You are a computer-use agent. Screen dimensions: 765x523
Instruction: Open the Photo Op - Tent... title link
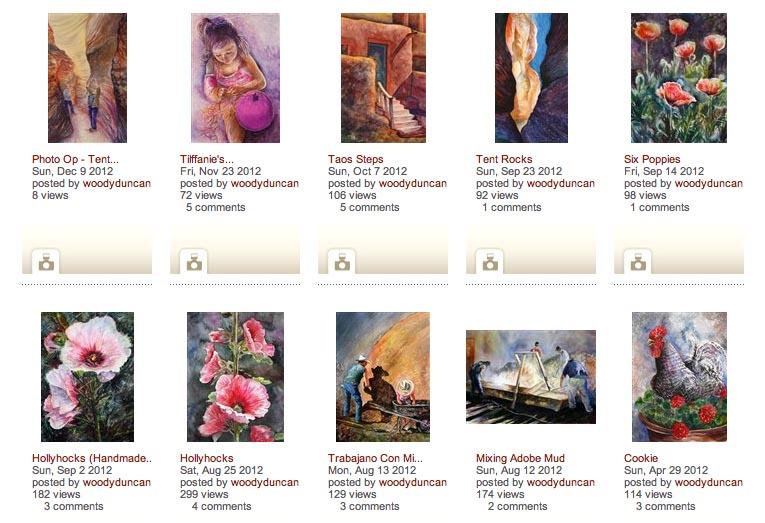click(x=75, y=159)
